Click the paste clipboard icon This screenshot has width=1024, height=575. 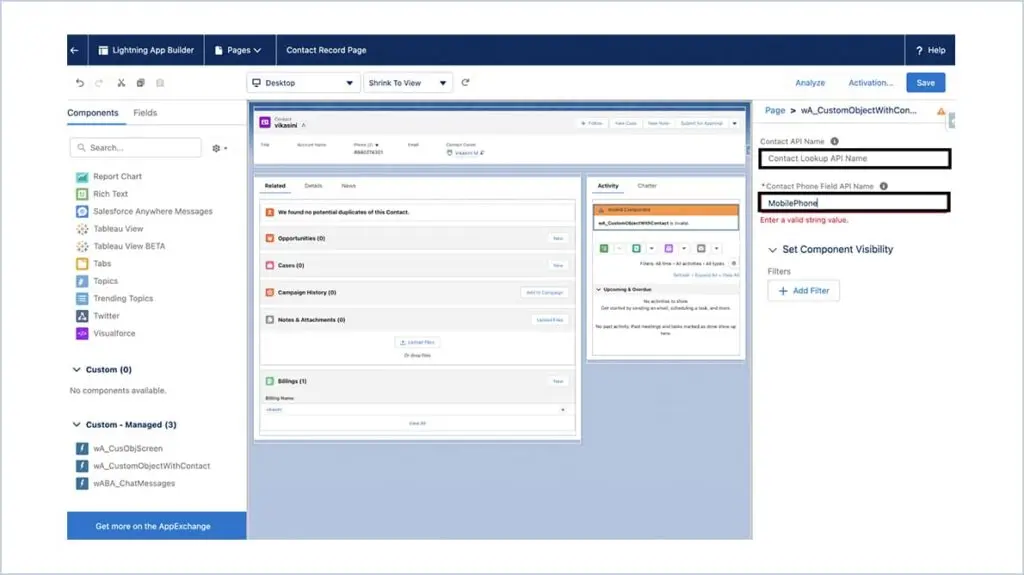click(x=160, y=83)
